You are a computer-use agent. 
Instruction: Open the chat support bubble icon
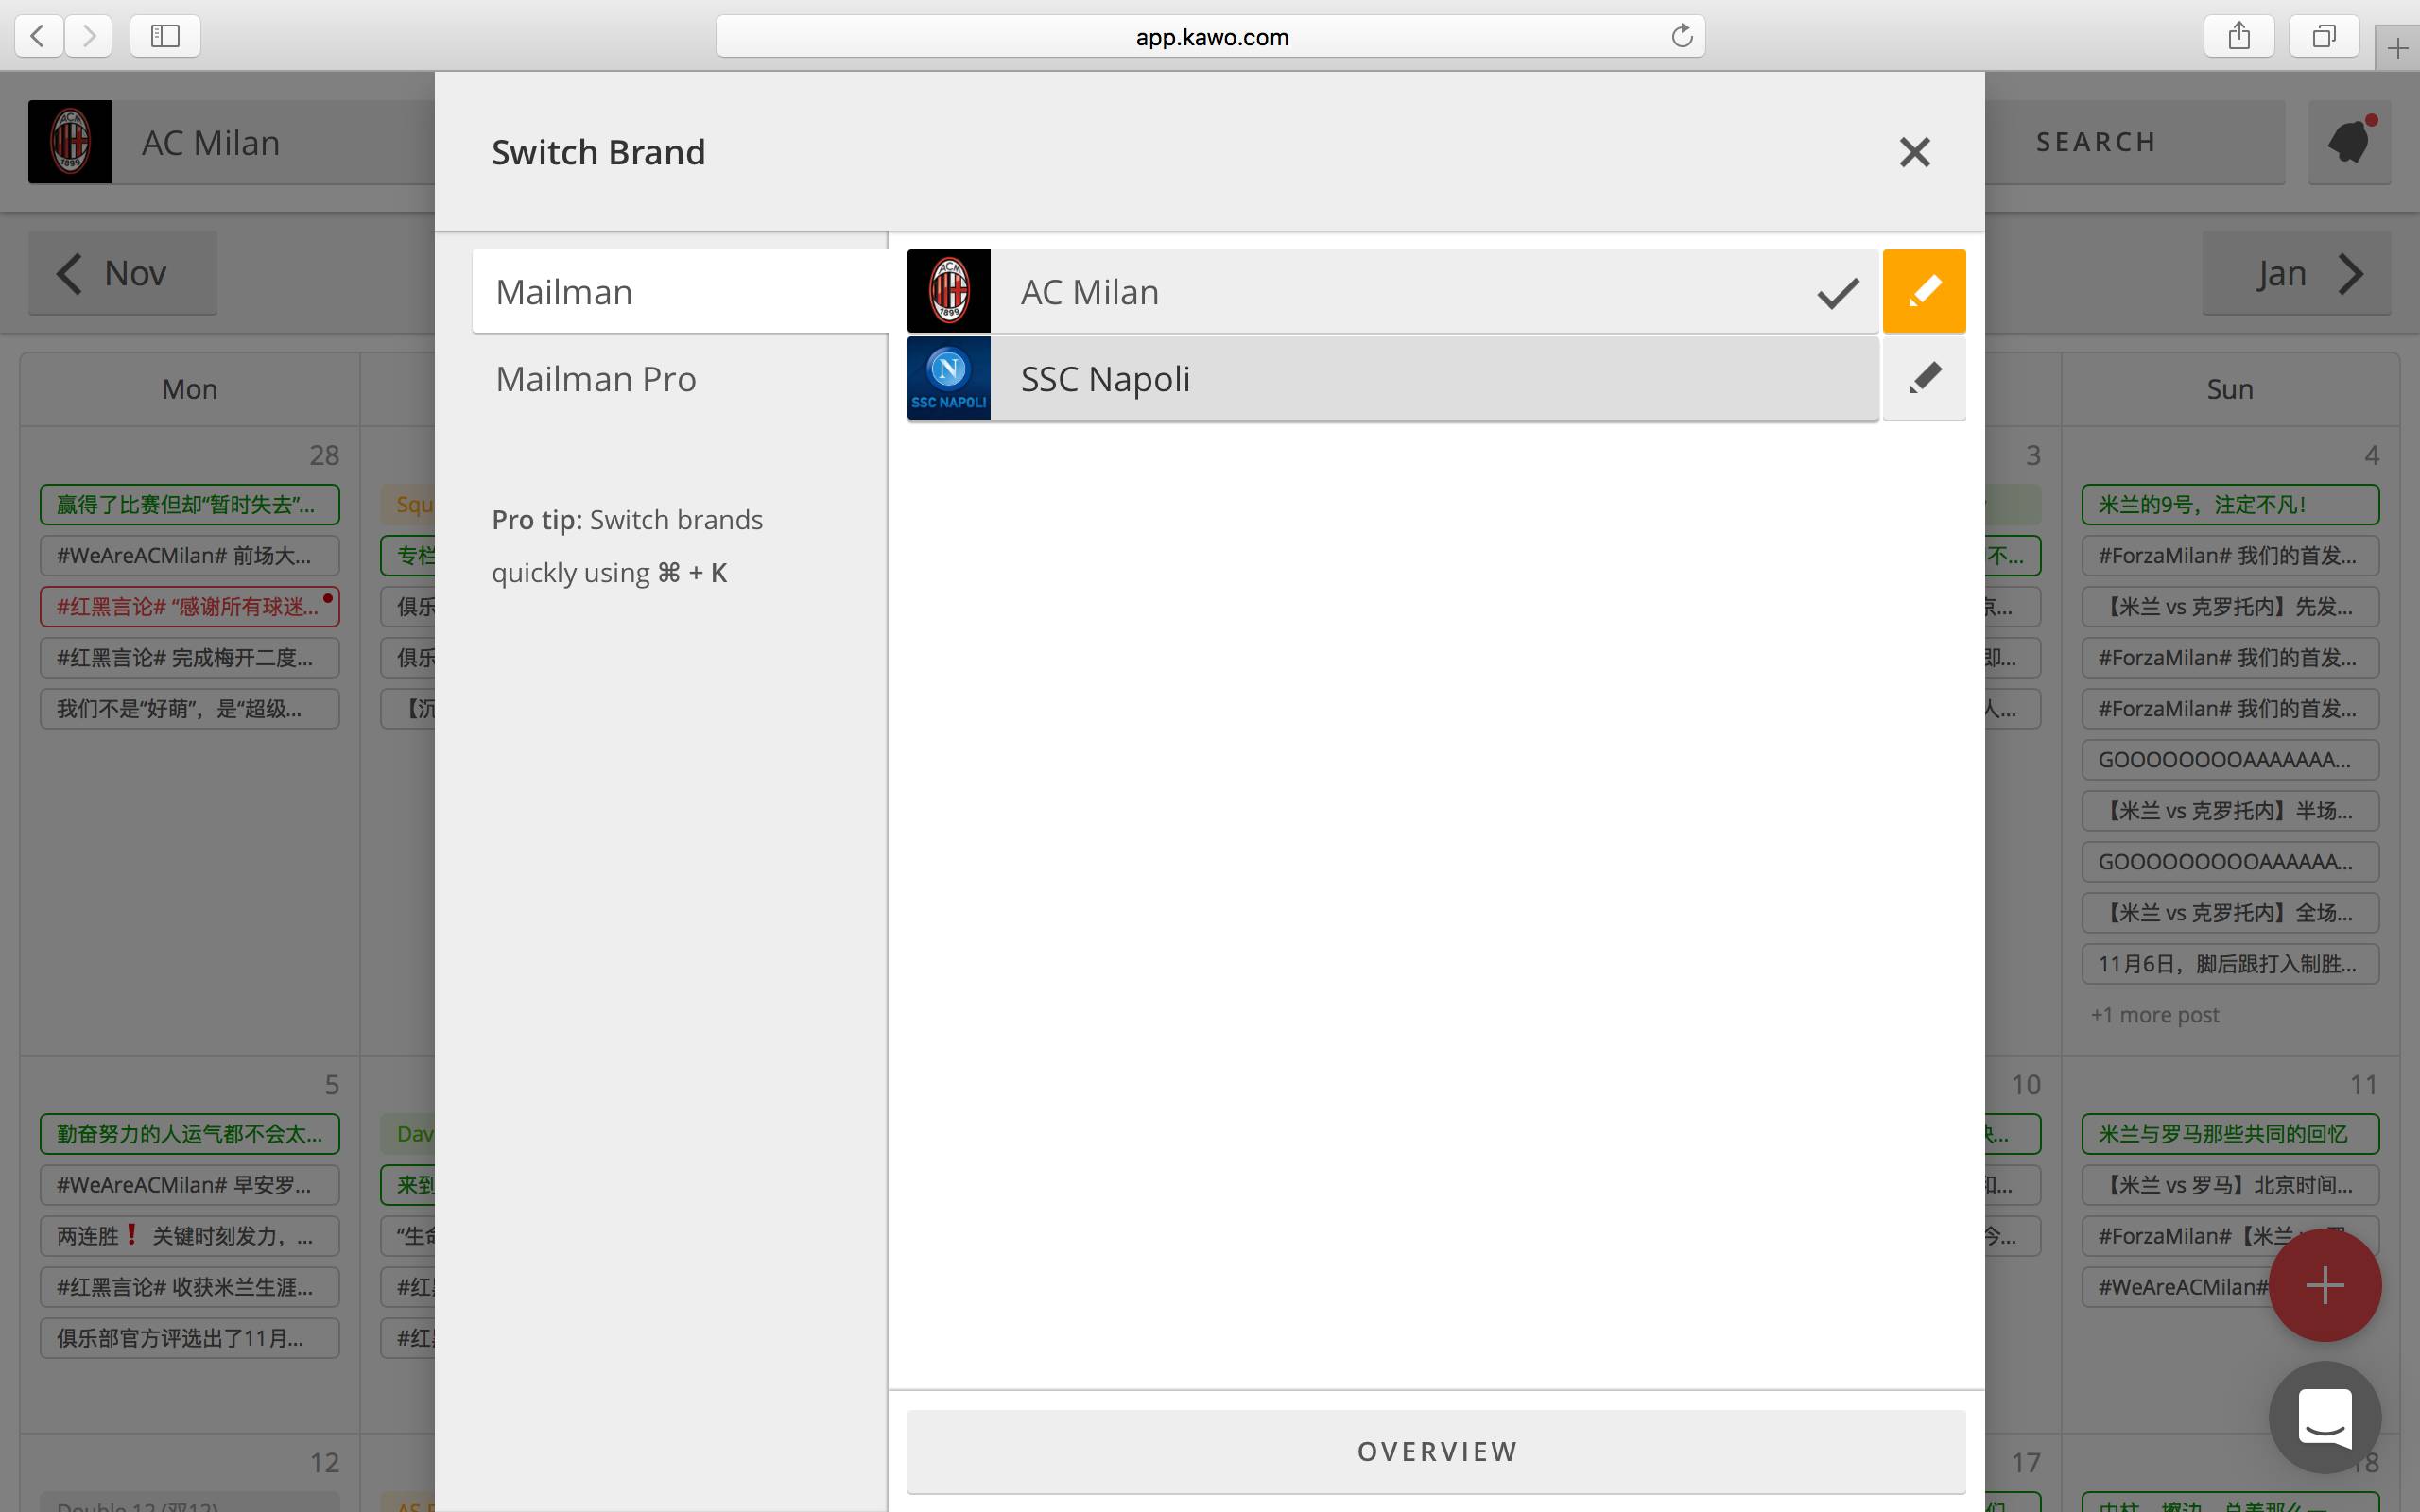tap(2324, 1417)
